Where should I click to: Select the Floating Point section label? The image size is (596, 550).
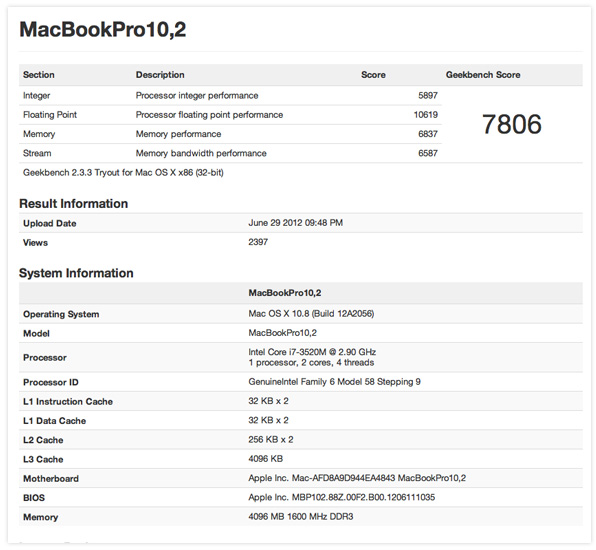[50, 115]
